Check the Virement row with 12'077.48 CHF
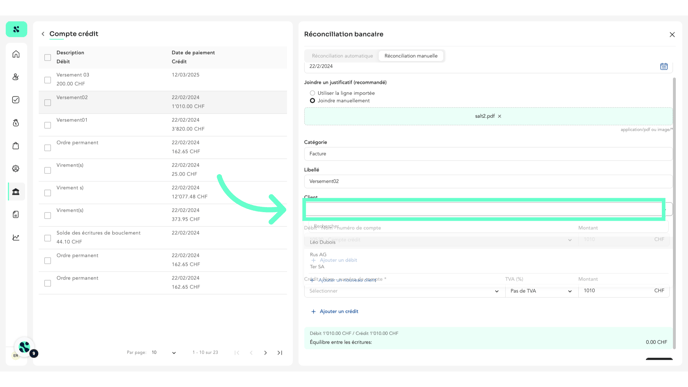The image size is (688, 387). click(x=47, y=193)
